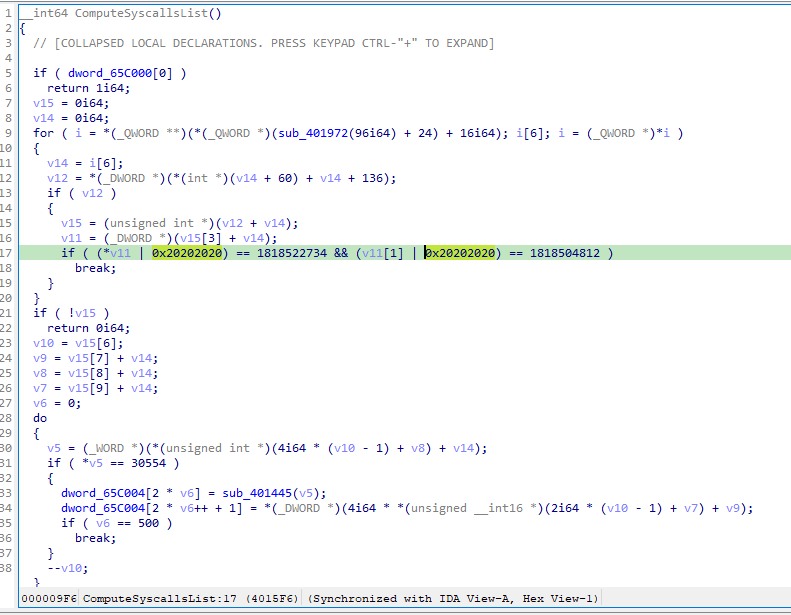Select the second 0x20202020 constant near v11[1]
791x615 pixels.
460,253
